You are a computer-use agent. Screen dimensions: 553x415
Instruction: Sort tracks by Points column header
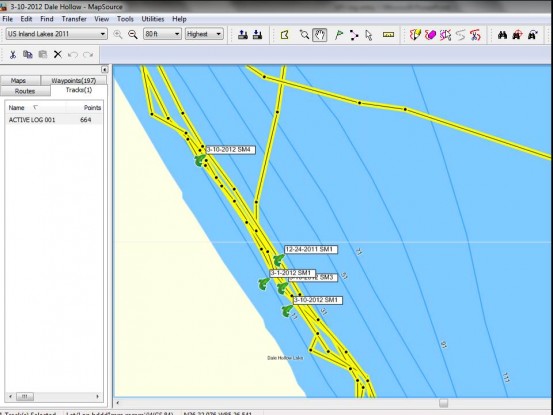[85, 108]
